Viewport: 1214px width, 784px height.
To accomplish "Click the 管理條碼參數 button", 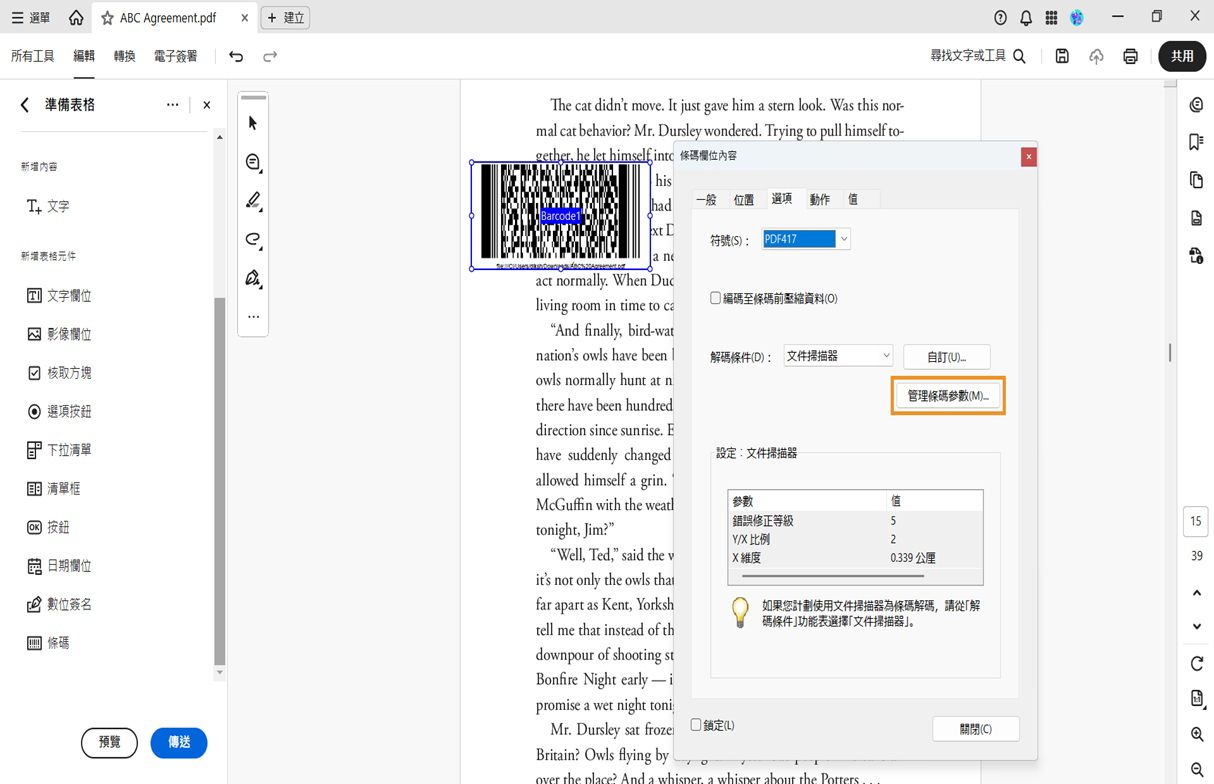I will [947, 395].
